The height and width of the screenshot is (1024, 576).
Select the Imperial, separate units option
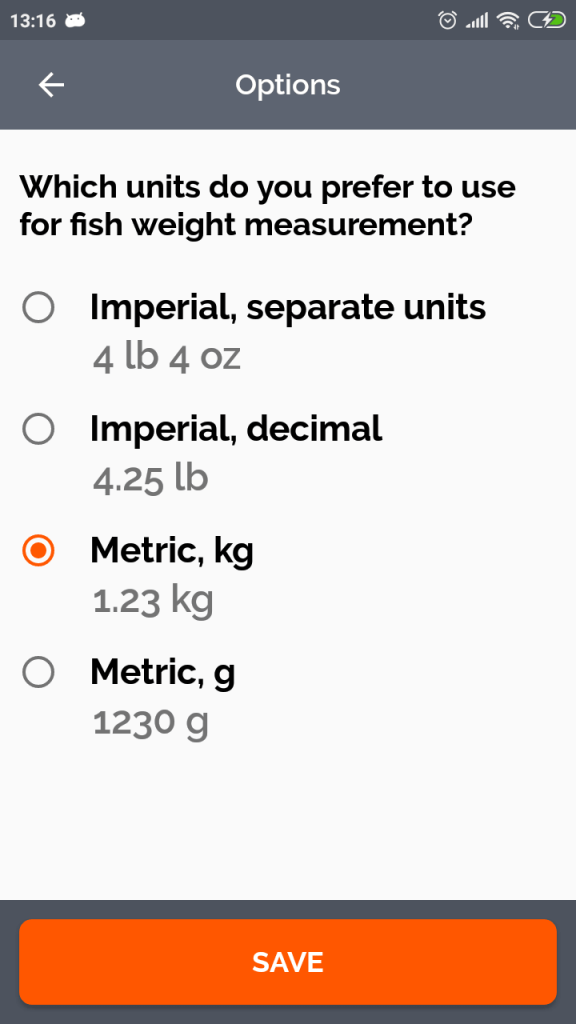[x=38, y=308]
